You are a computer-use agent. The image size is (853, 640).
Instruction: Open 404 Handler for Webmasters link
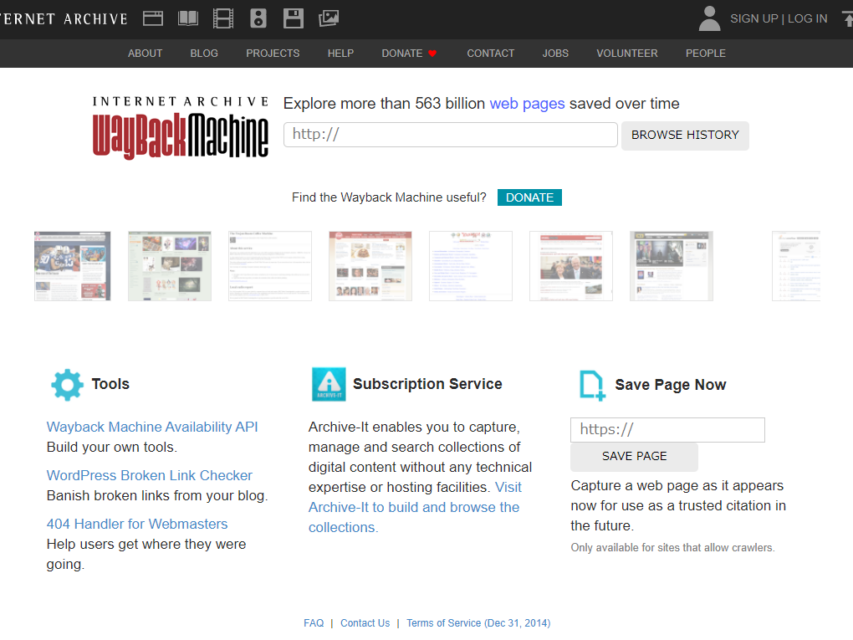click(x=137, y=524)
